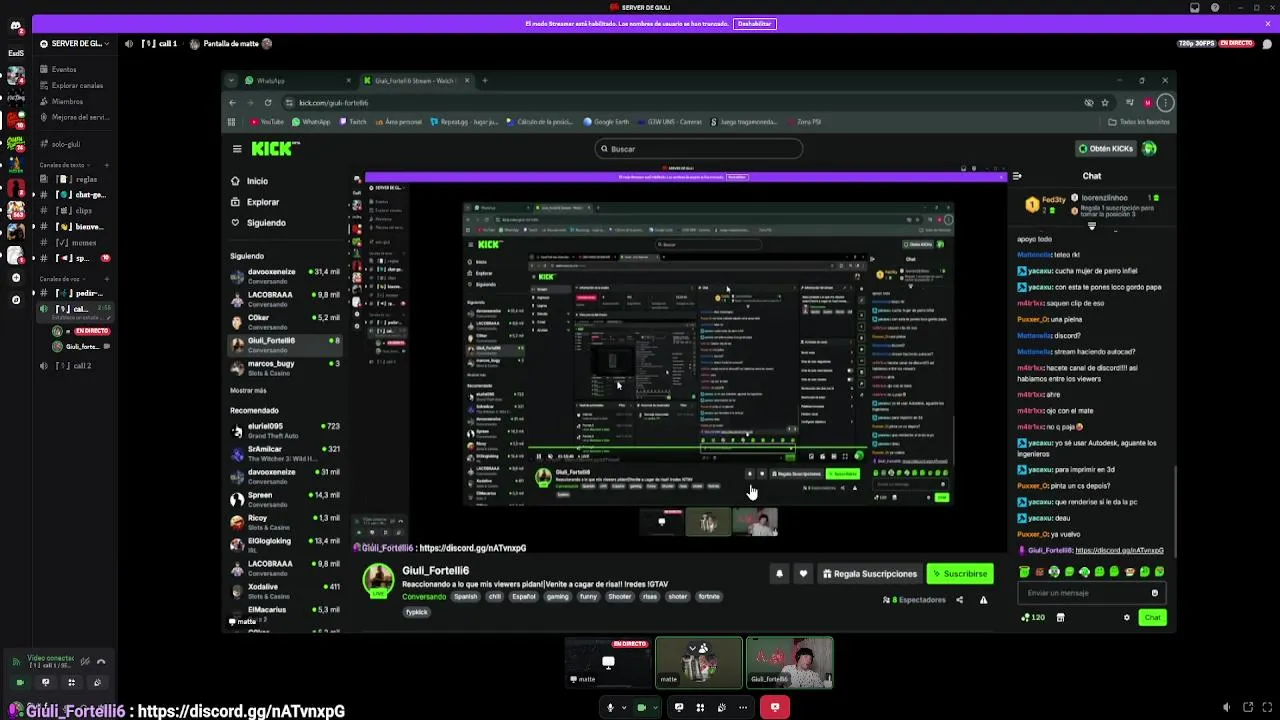The image size is (1280, 720).
Task: Click Discord stream volume icon bottom right
Action: (x=1227, y=707)
